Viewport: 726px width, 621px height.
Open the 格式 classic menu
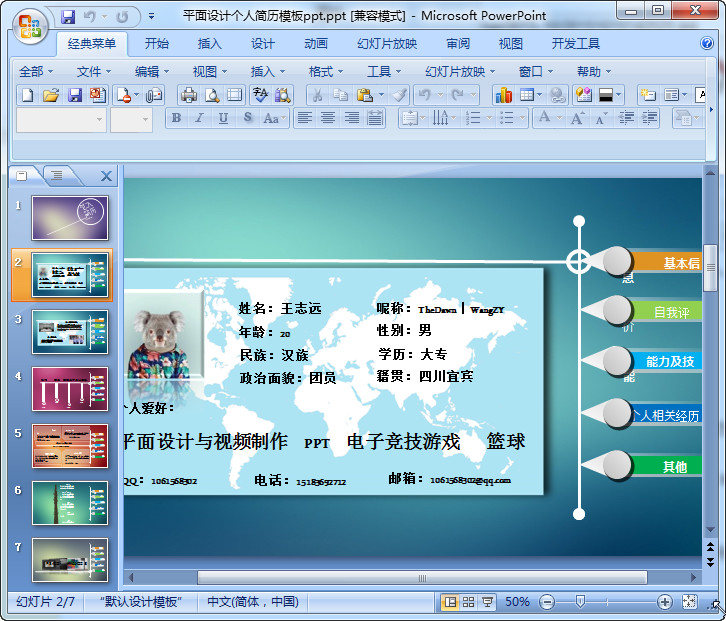[x=325, y=72]
